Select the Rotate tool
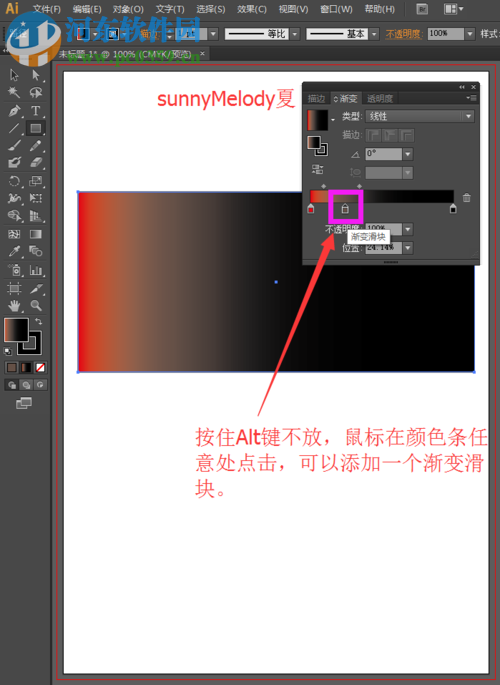The width and height of the screenshot is (500, 685). (14, 181)
